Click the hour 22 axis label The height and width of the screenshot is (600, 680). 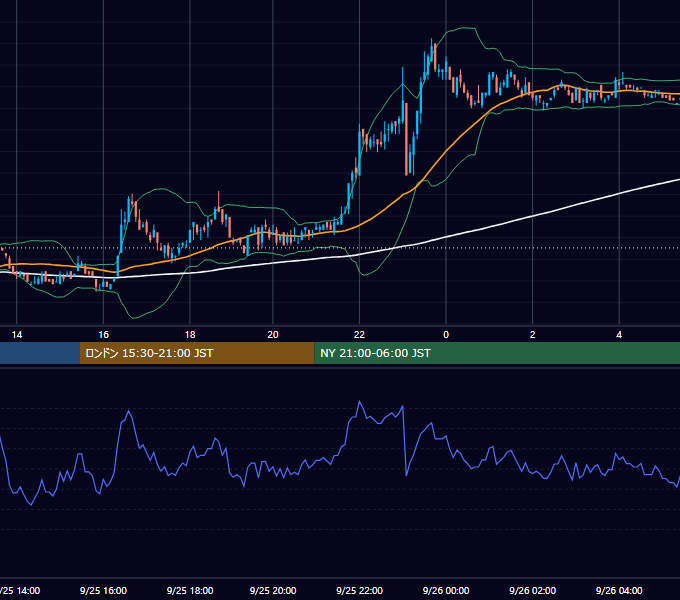point(360,335)
